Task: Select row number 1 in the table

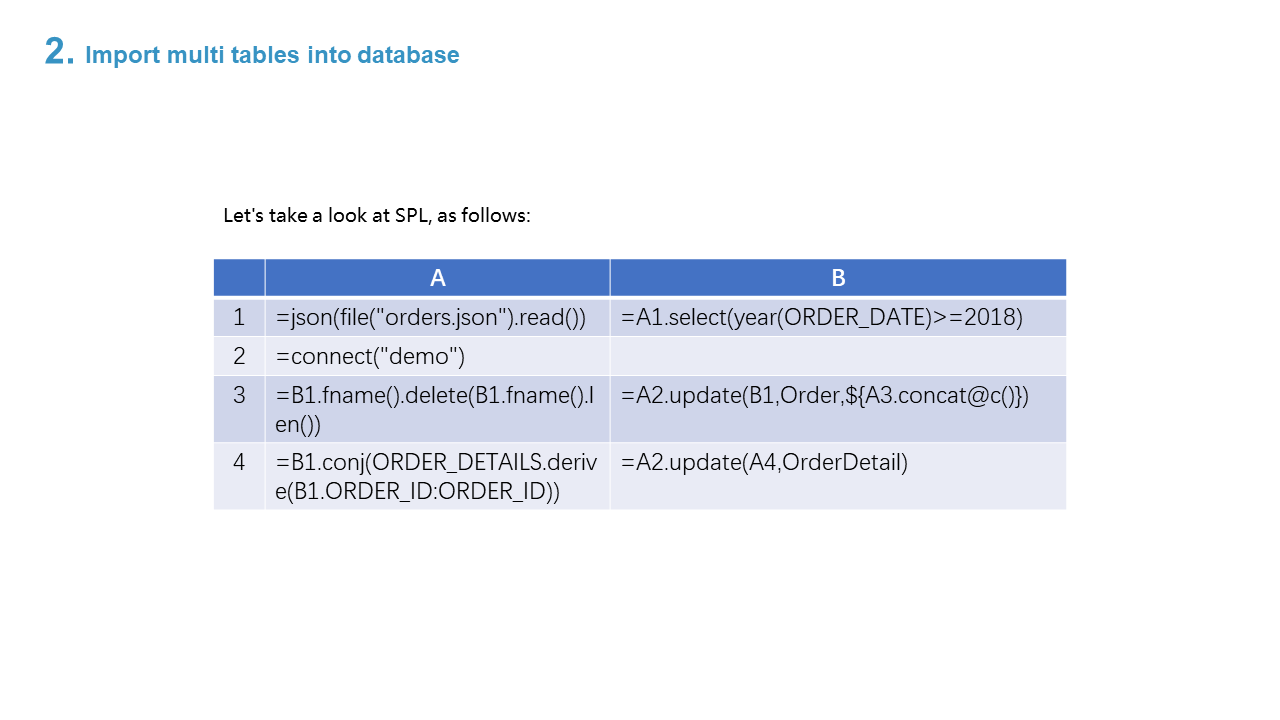Action: point(239,317)
